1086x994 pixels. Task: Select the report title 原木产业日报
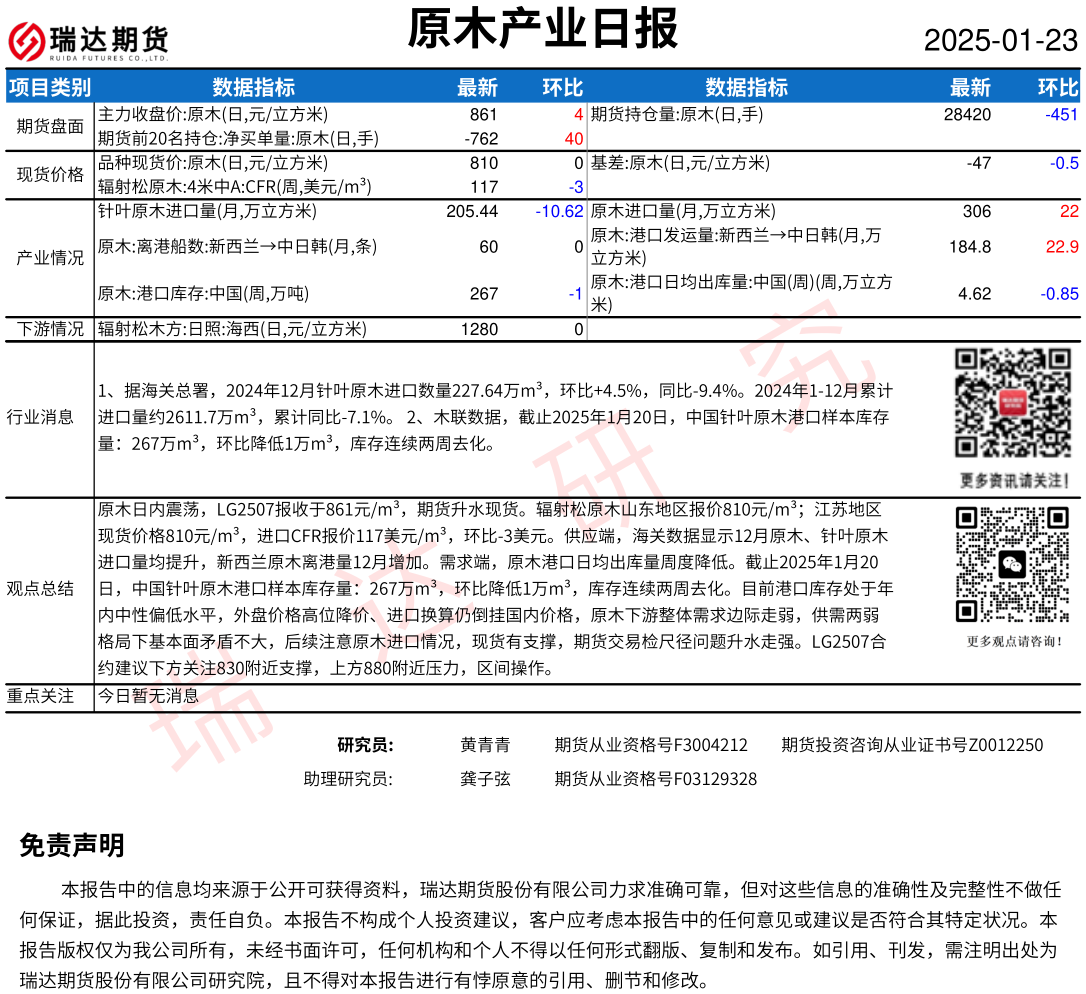coord(543,30)
